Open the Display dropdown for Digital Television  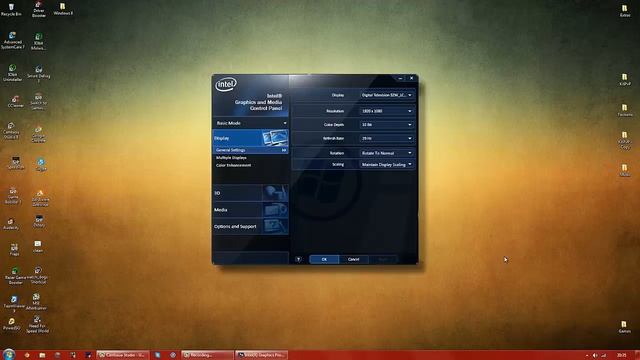pyautogui.click(x=387, y=95)
